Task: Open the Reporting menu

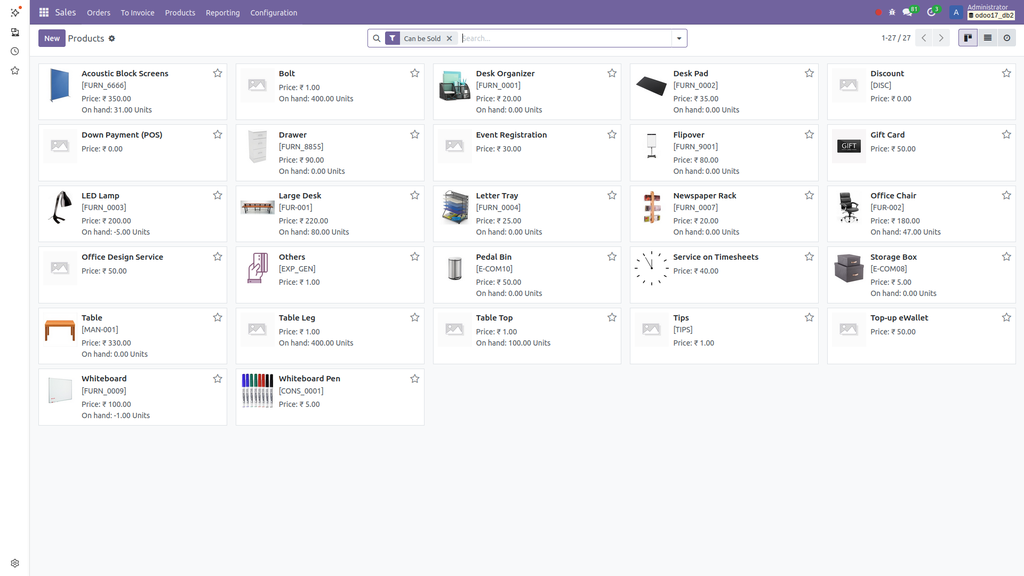Action: pyautogui.click(x=223, y=12)
